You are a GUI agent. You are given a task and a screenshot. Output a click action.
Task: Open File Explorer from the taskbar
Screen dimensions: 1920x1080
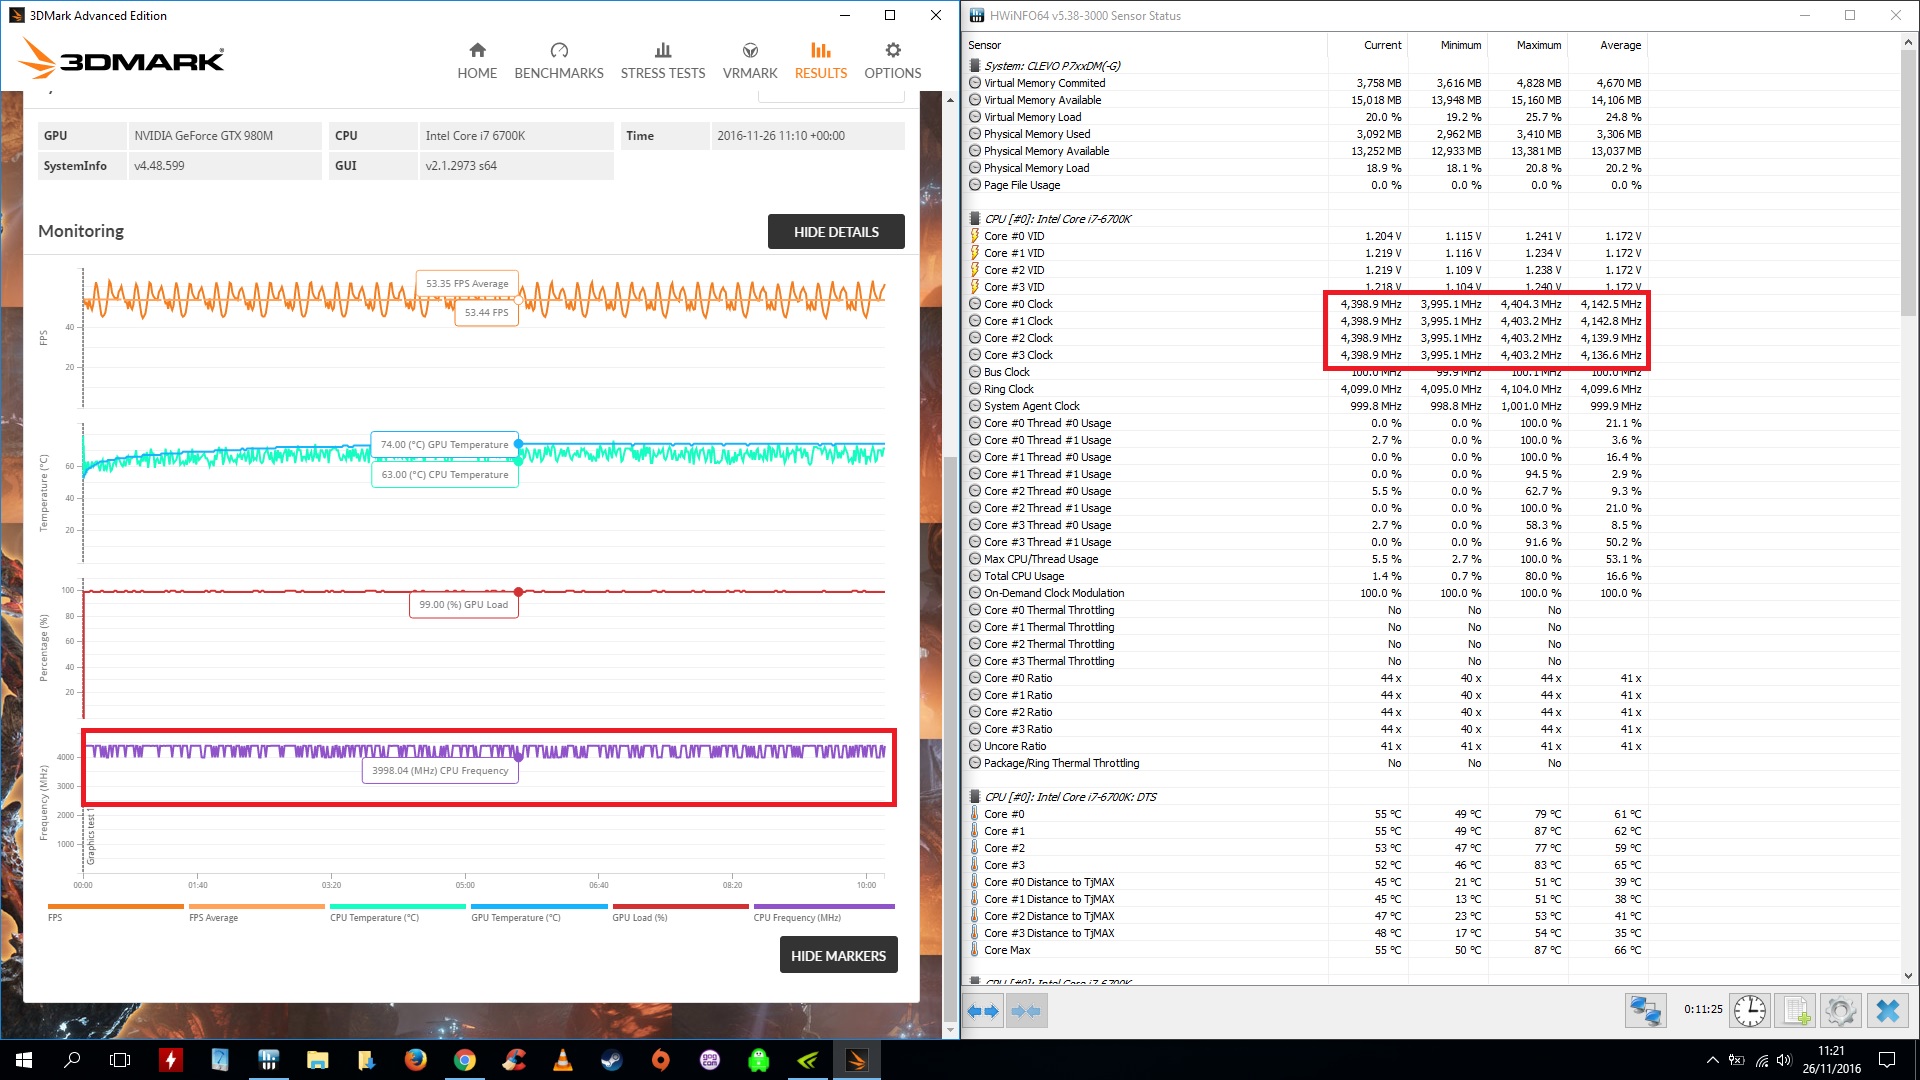(x=317, y=1060)
